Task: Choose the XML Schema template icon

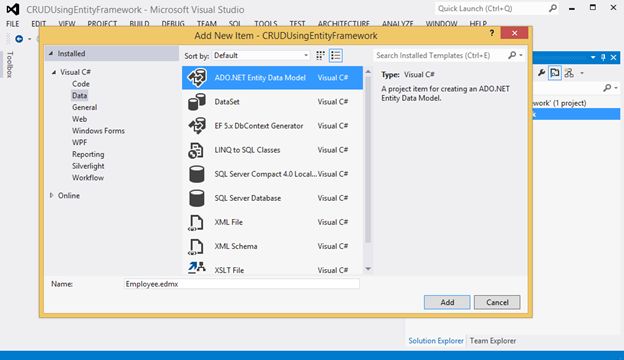Action: coord(196,247)
